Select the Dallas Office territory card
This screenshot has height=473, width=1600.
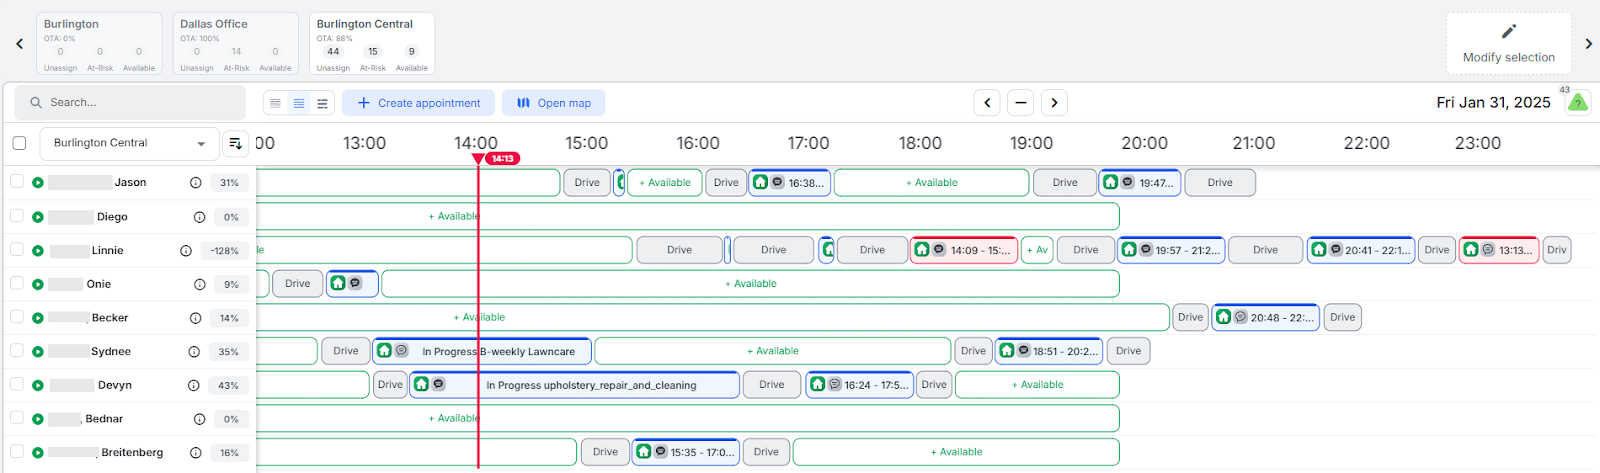click(235, 43)
